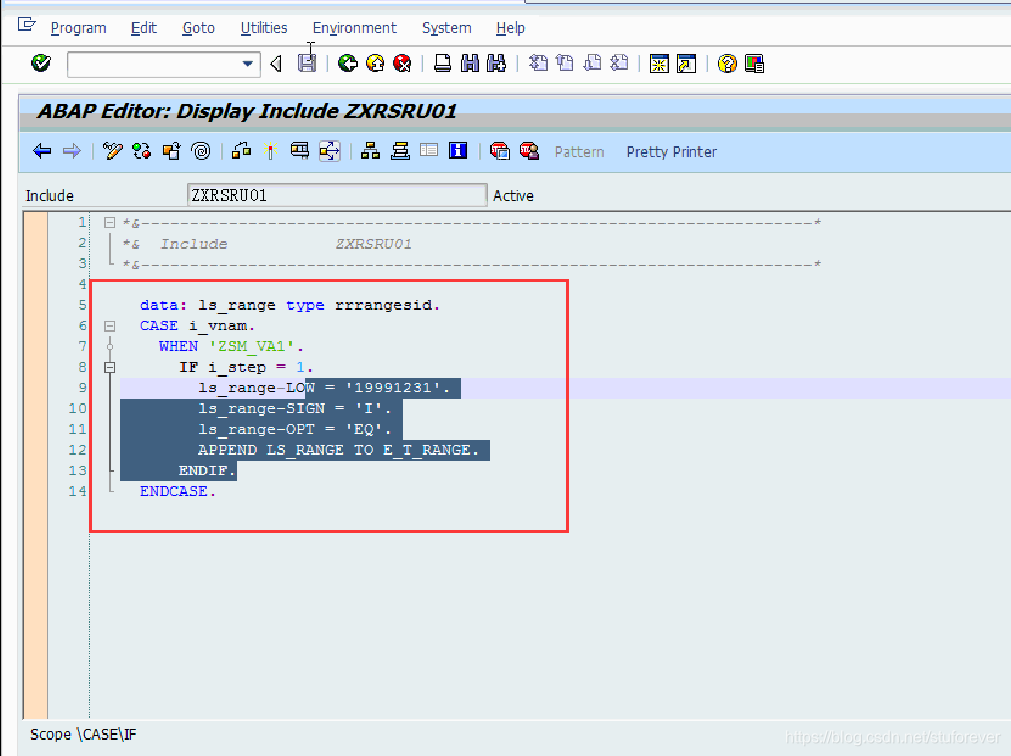This screenshot has width=1011, height=756.
Task: Click the 'ENDCASE.' code line
Action: point(178,491)
